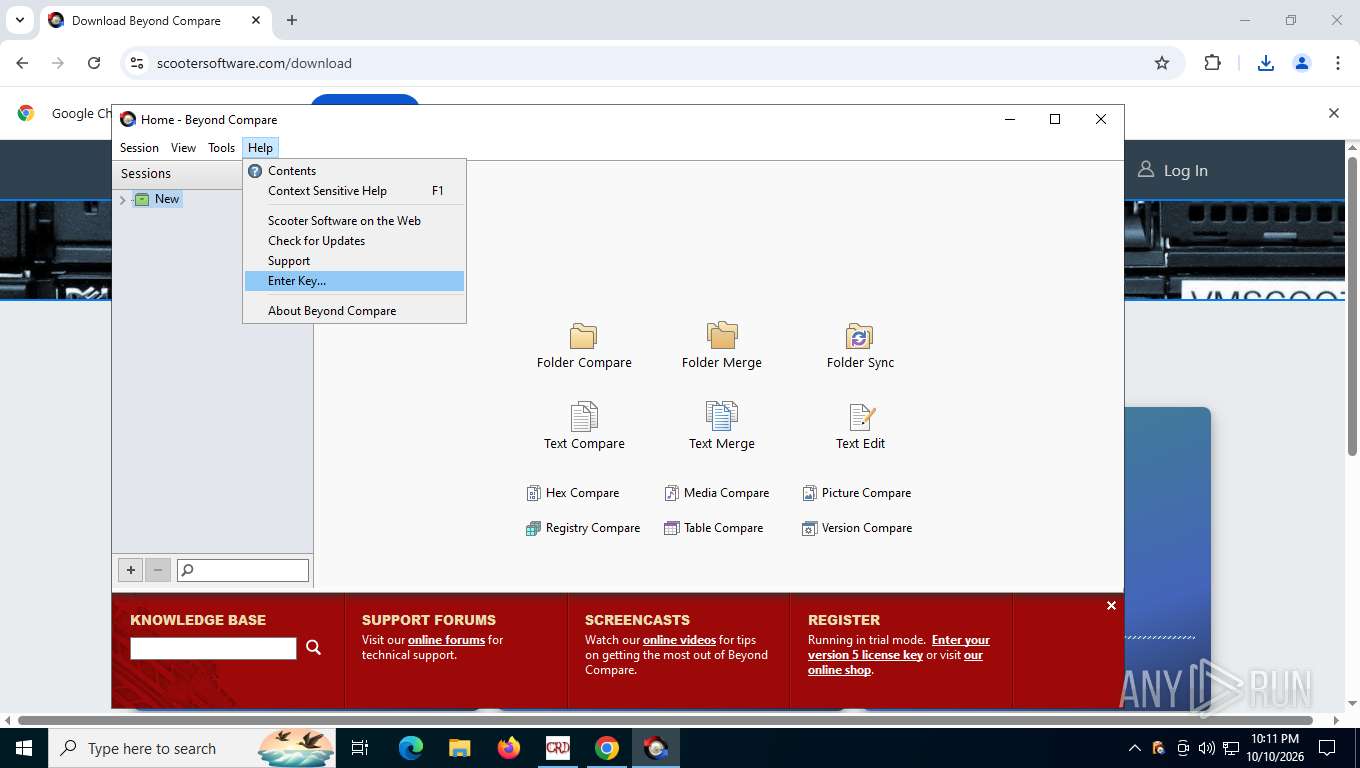Choose Enter Key... from Help menu
This screenshot has width=1360, height=768.
point(354,281)
